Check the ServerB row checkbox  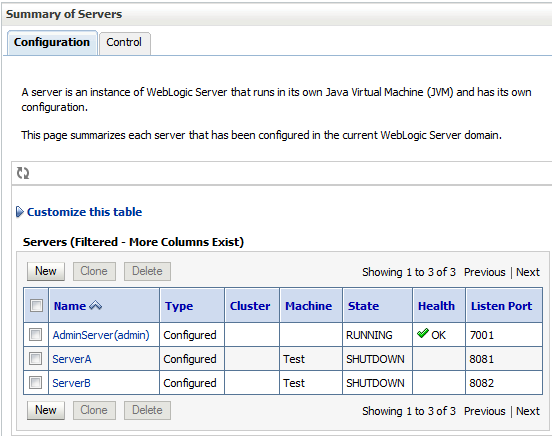[35, 382]
